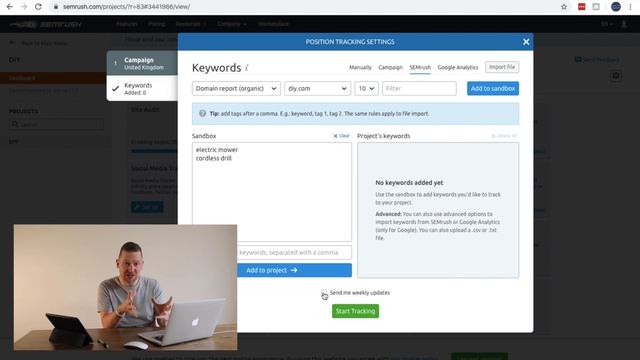This screenshot has width=640, height=360.
Task: Open the Keywords Added: 0 step
Action: (x=142, y=89)
